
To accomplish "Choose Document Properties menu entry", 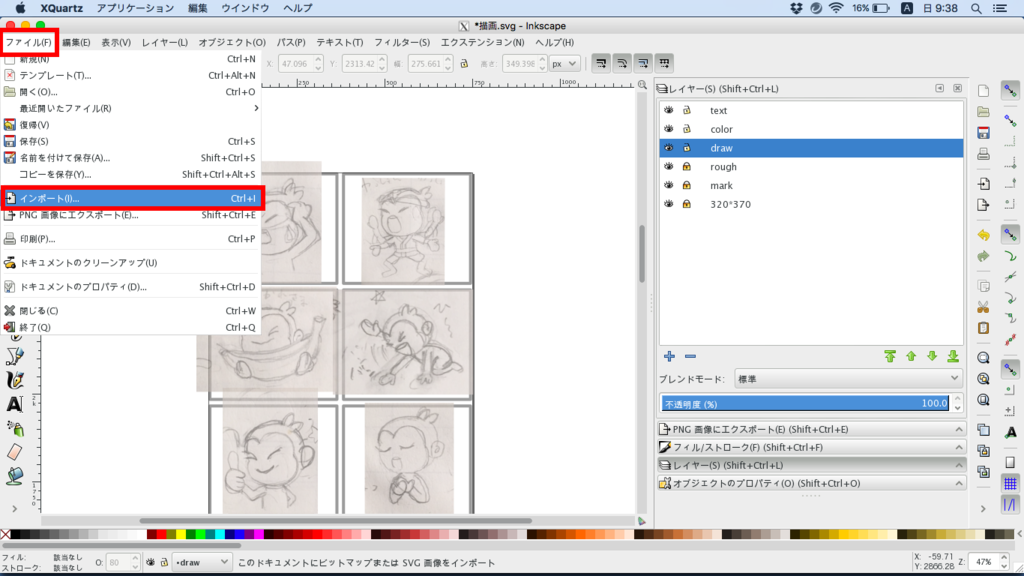I will coord(131,287).
